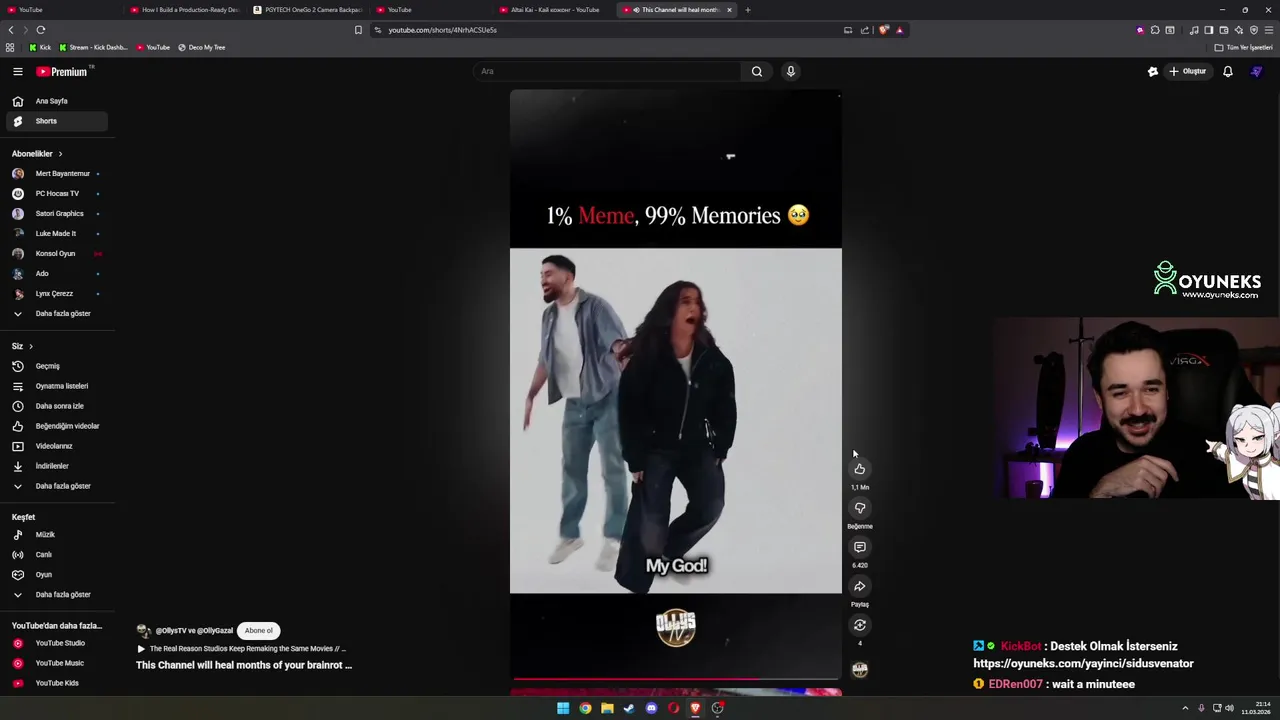This screenshot has height=720, width=1280.
Task: Open Deco My Tree bookmark
Action: 201,47
